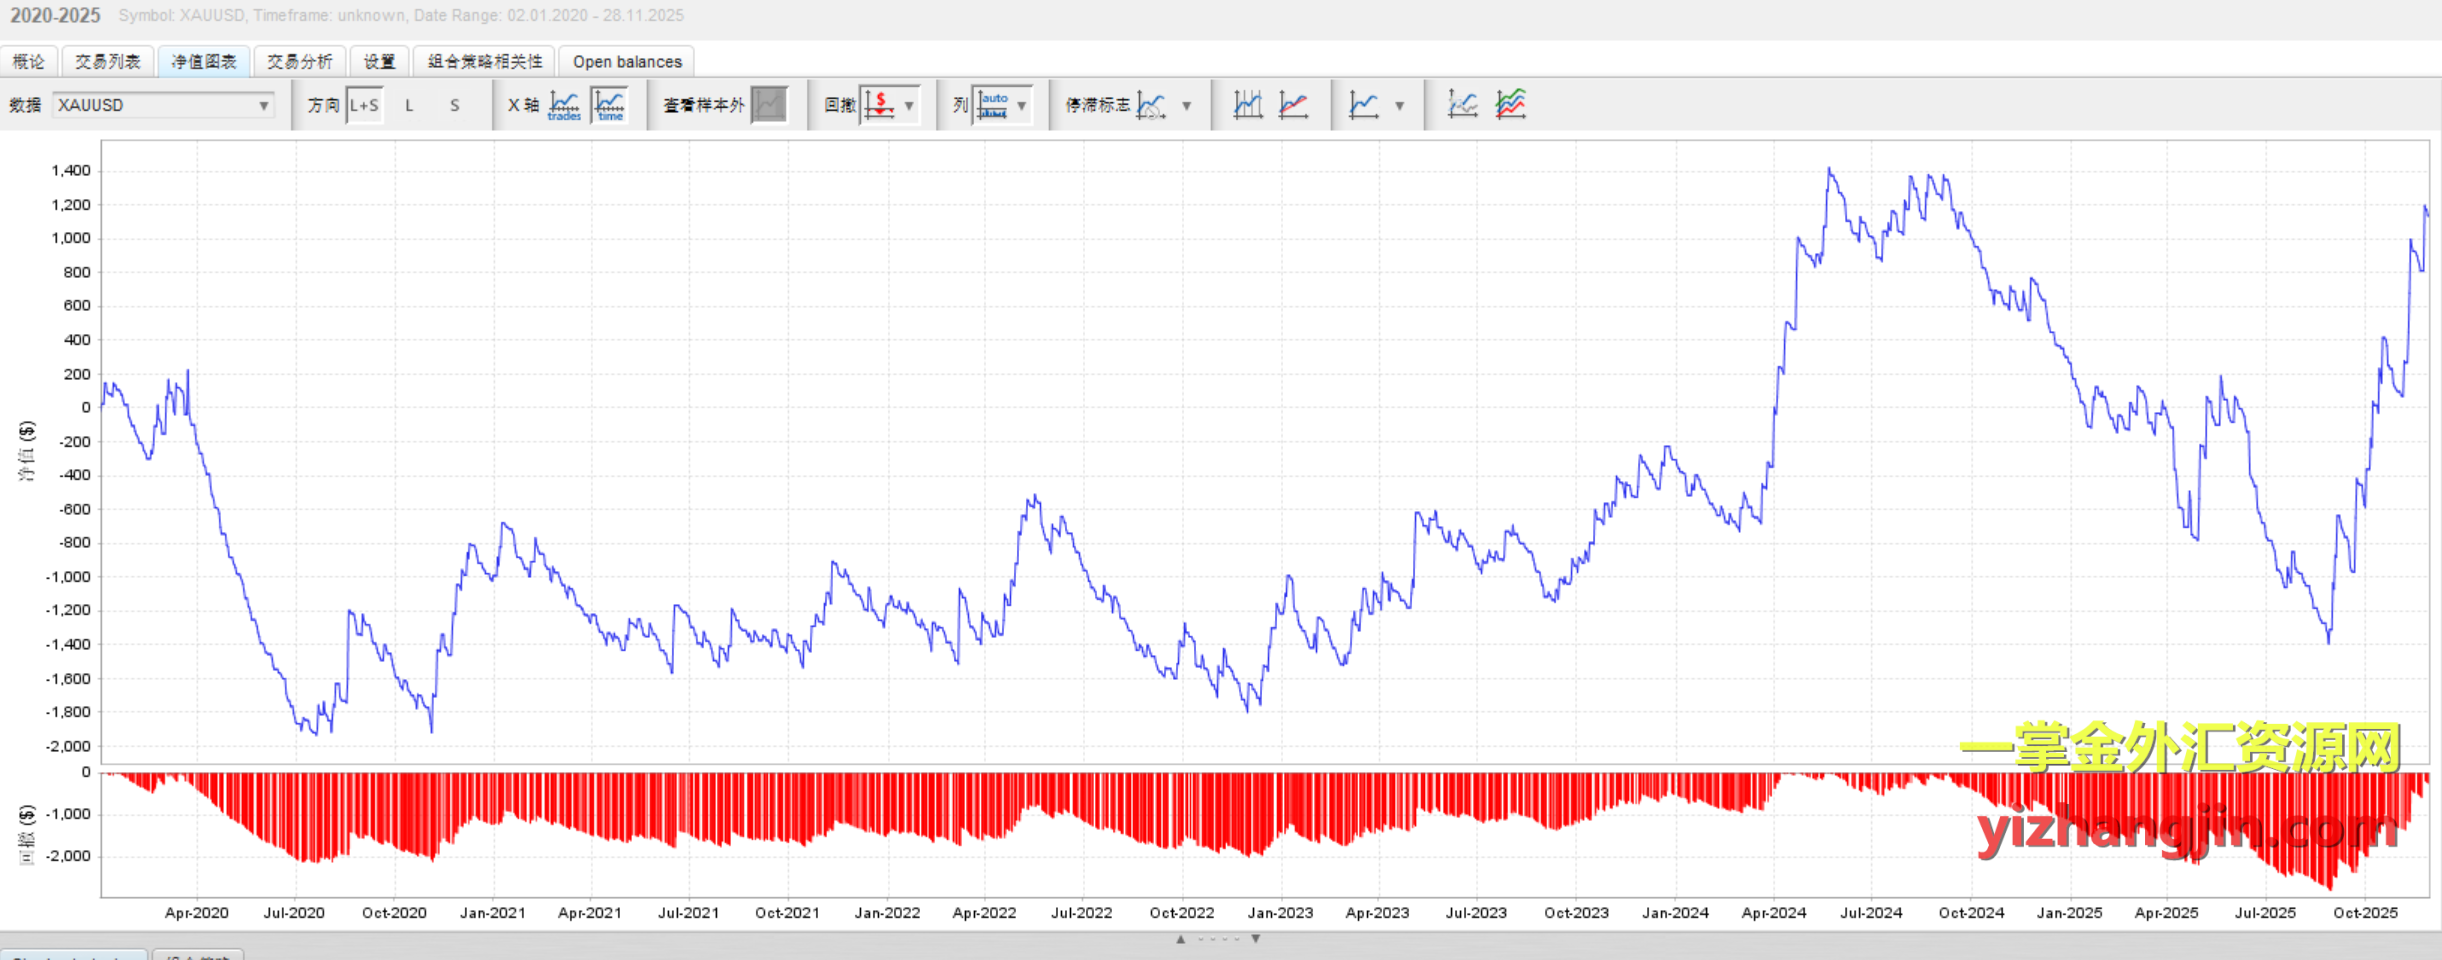Expand the stagnation marker dropdown arrow

(x=1187, y=105)
